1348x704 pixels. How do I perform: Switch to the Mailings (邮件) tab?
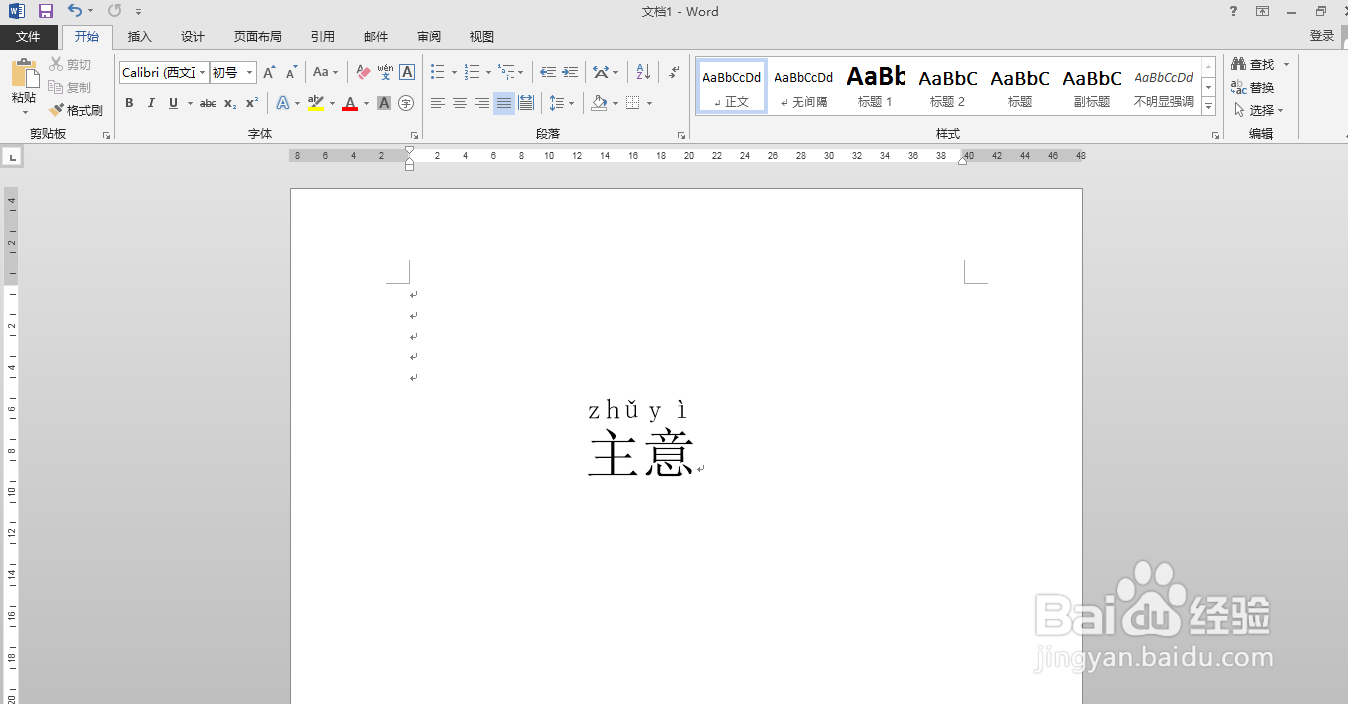[376, 37]
